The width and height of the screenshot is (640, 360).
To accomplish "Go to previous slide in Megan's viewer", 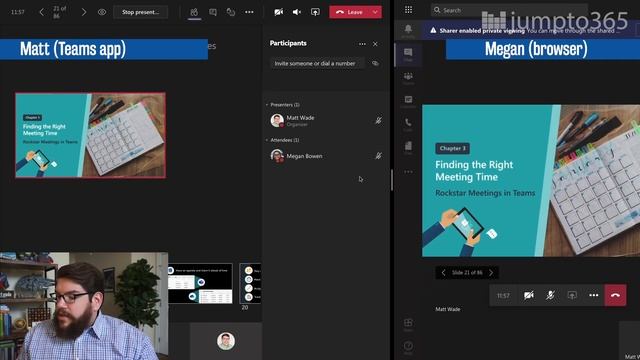I will tap(443, 273).
